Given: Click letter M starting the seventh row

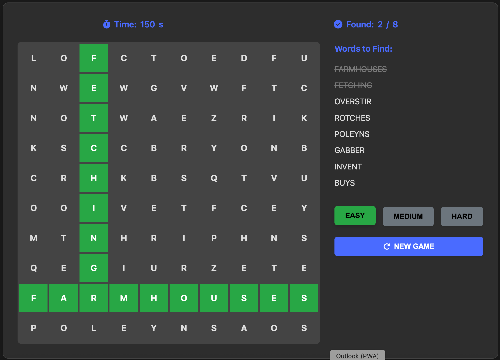Looking at the screenshot, I should tap(34, 238).
